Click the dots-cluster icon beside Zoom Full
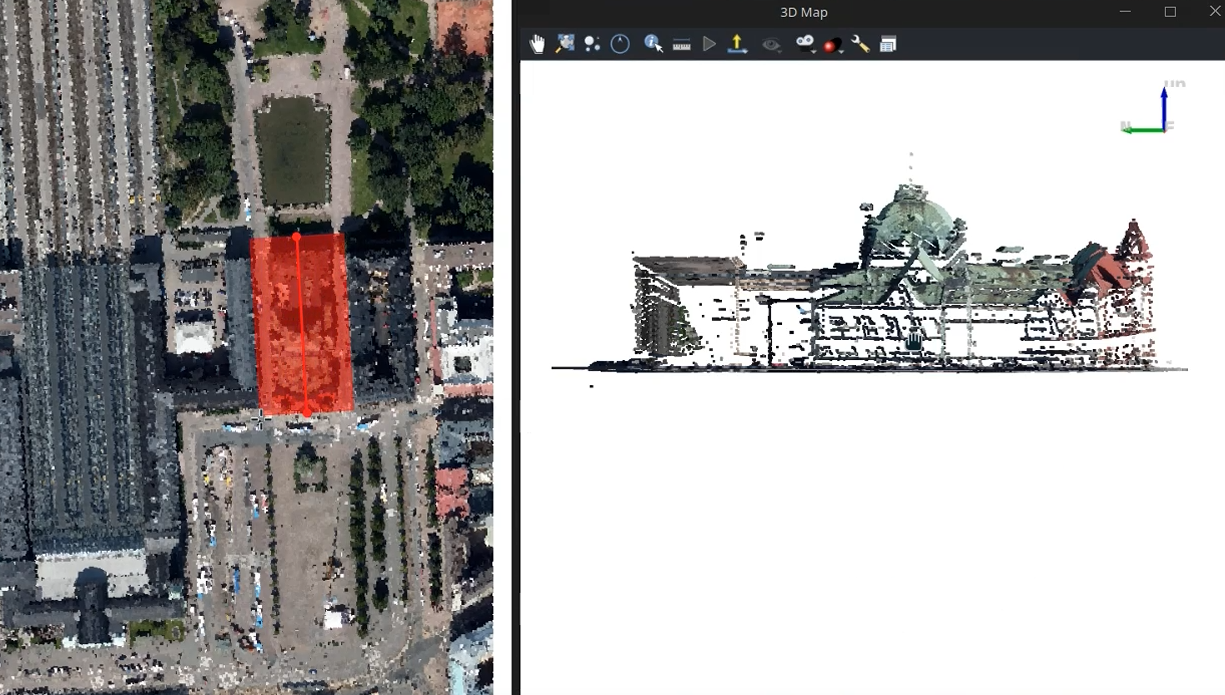The image size is (1225, 695). click(x=592, y=44)
